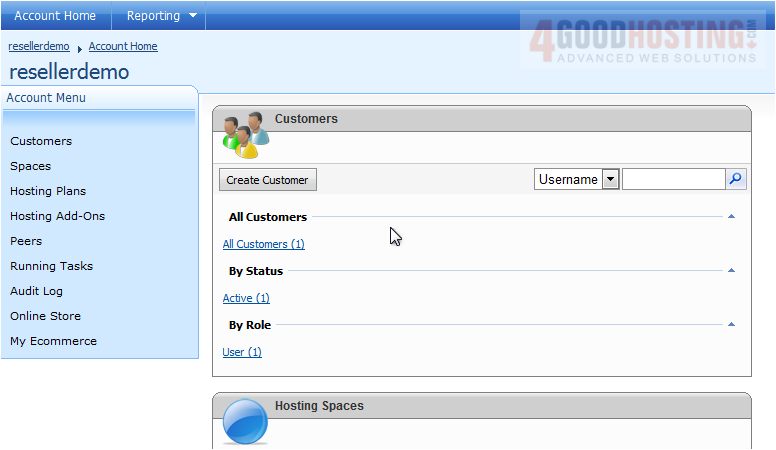776x450 pixels.
Task: Open Account Home in the top bar
Action: [55, 16]
